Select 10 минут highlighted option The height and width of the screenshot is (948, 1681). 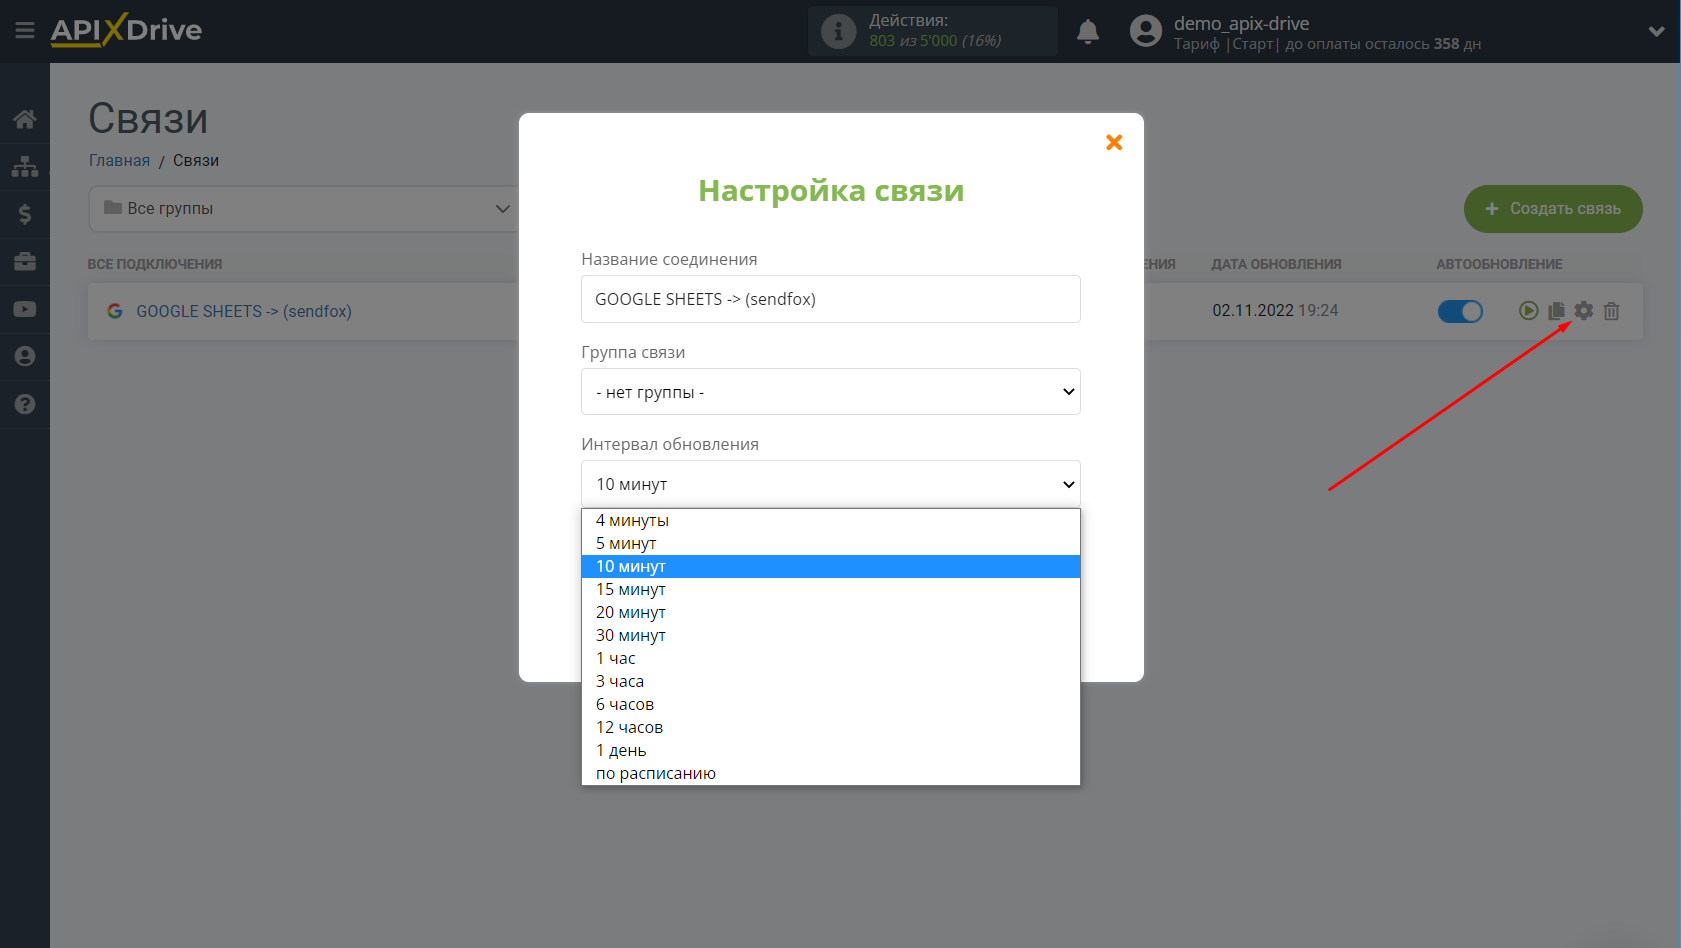click(831, 566)
